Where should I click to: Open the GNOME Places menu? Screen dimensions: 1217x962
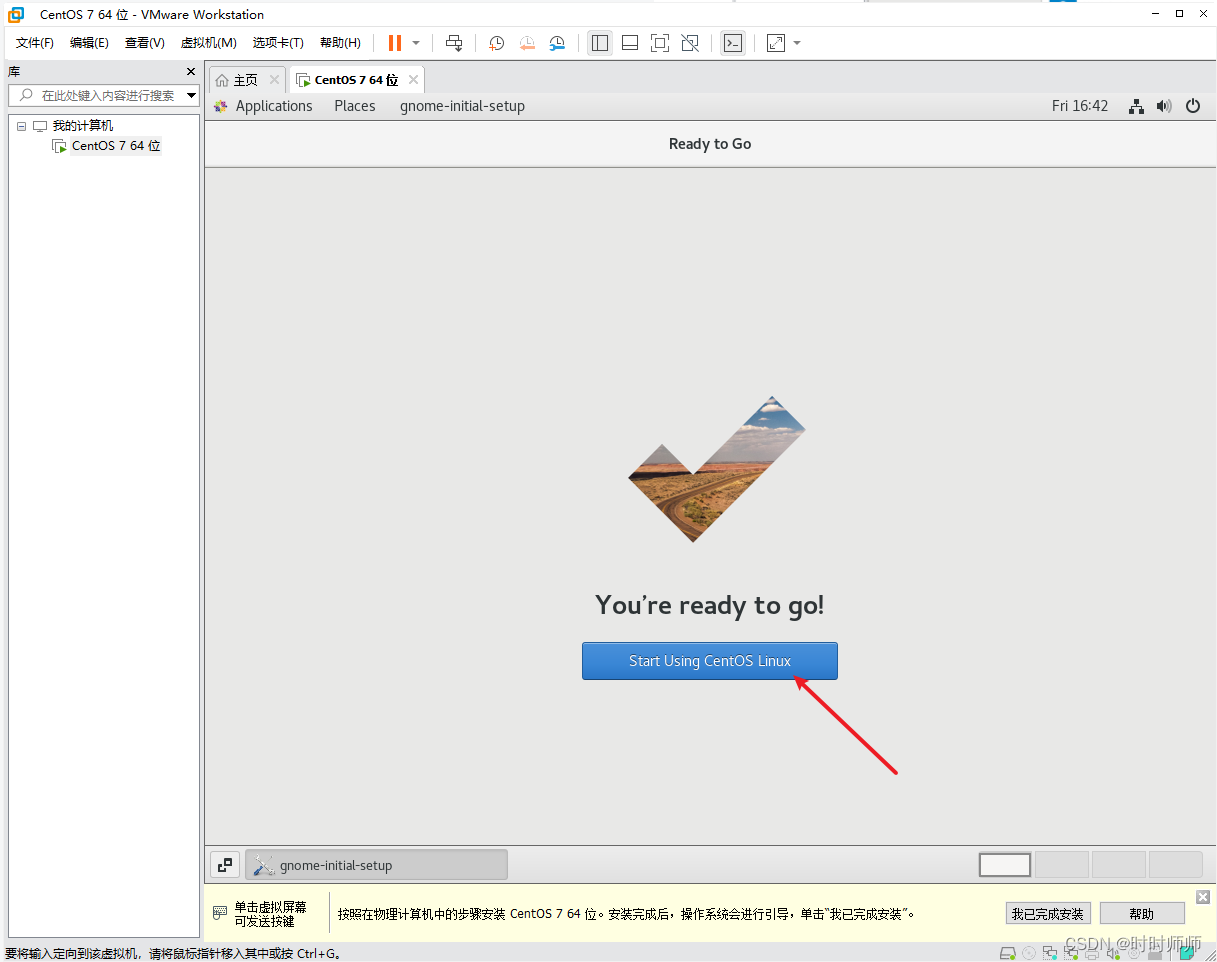pyautogui.click(x=355, y=106)
